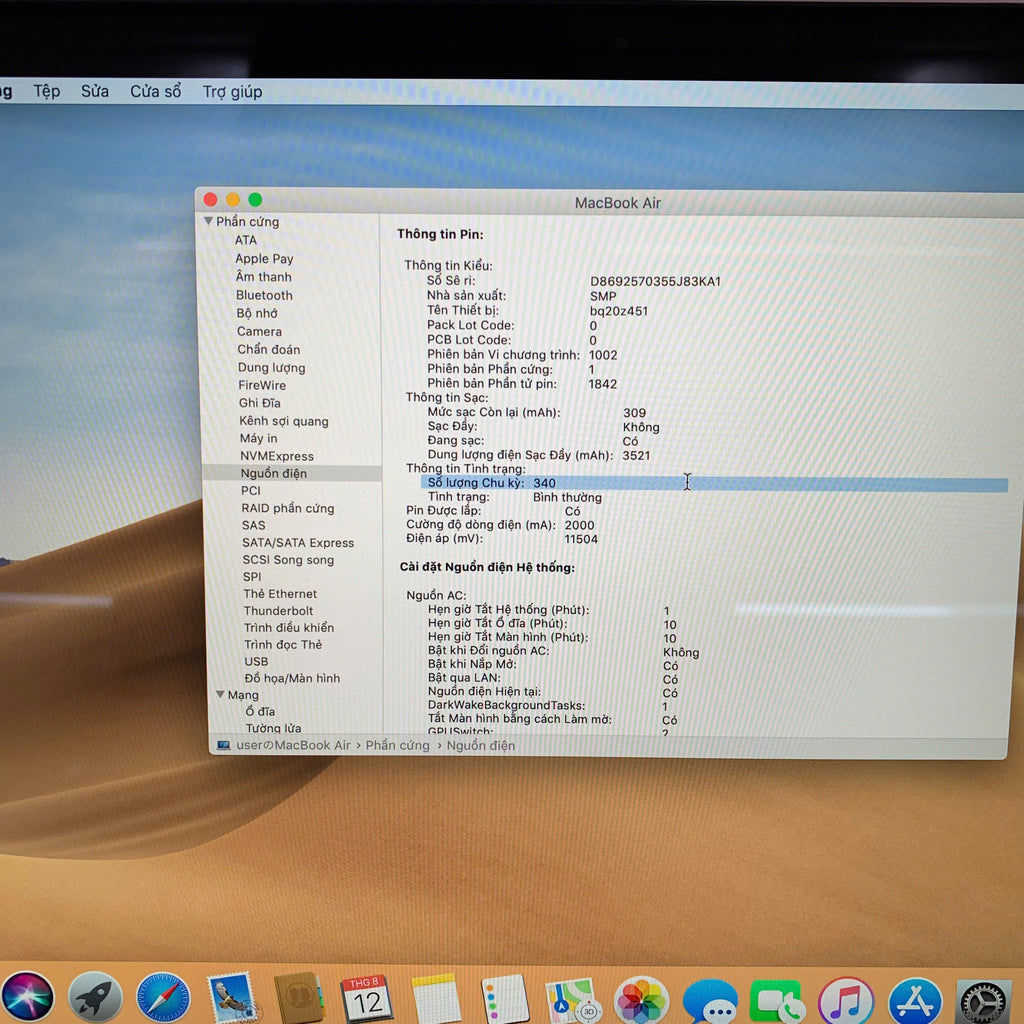The image size is (1024, 1024).
Task: Click the computer icon in path bar
Action: tap(223, 745)
